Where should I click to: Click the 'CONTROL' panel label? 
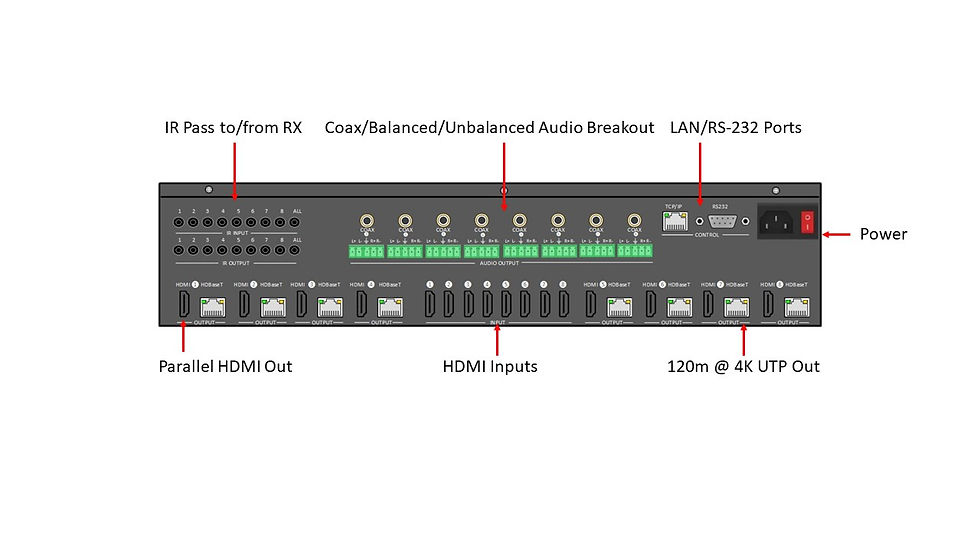(707, 235)
